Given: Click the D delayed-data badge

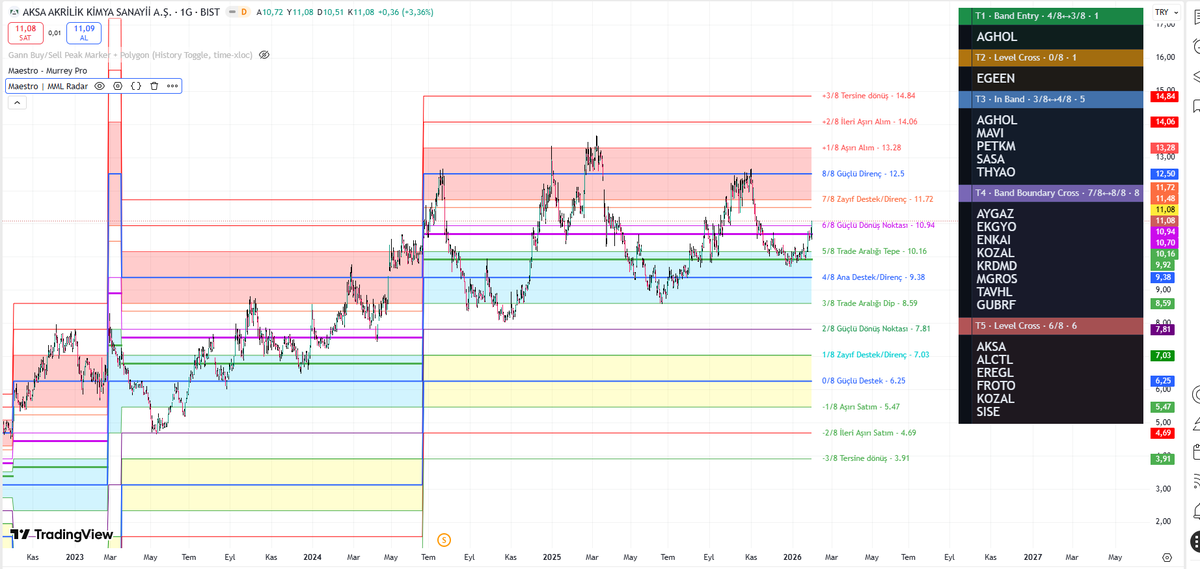Looking at the screenshot, I should click(243, 11).
